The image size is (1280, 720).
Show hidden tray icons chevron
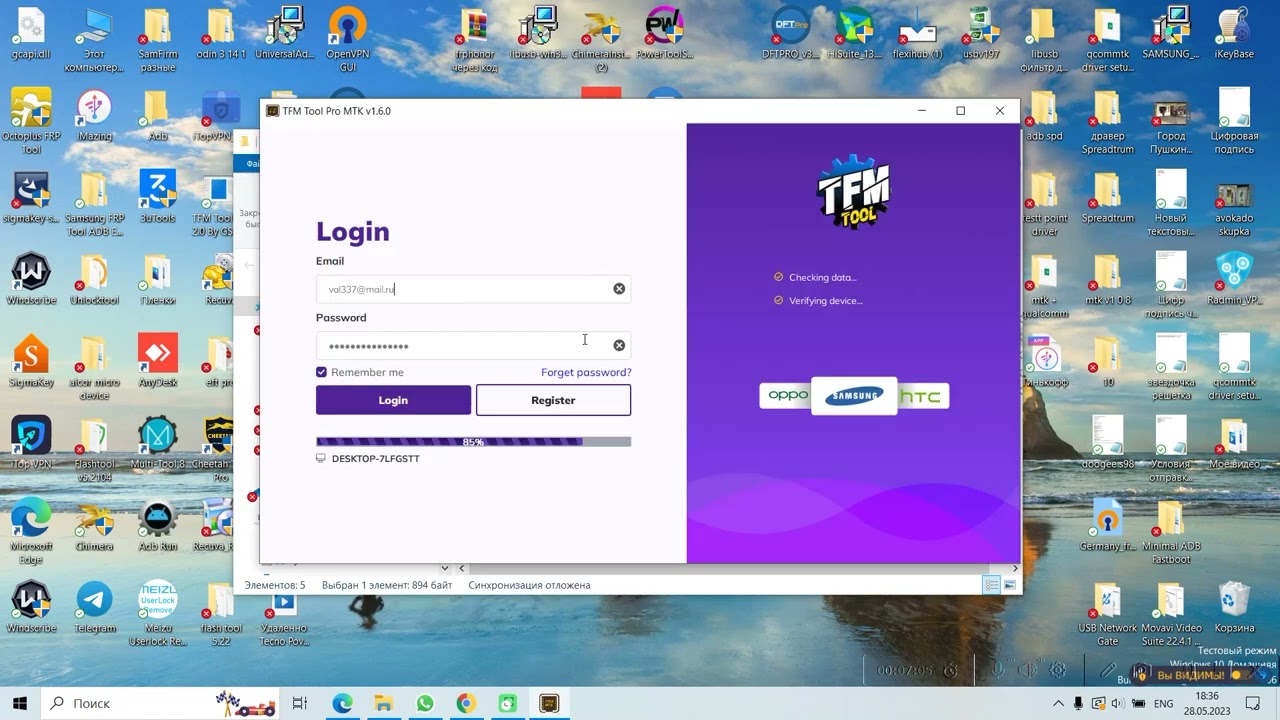[x=1058, y=704]
